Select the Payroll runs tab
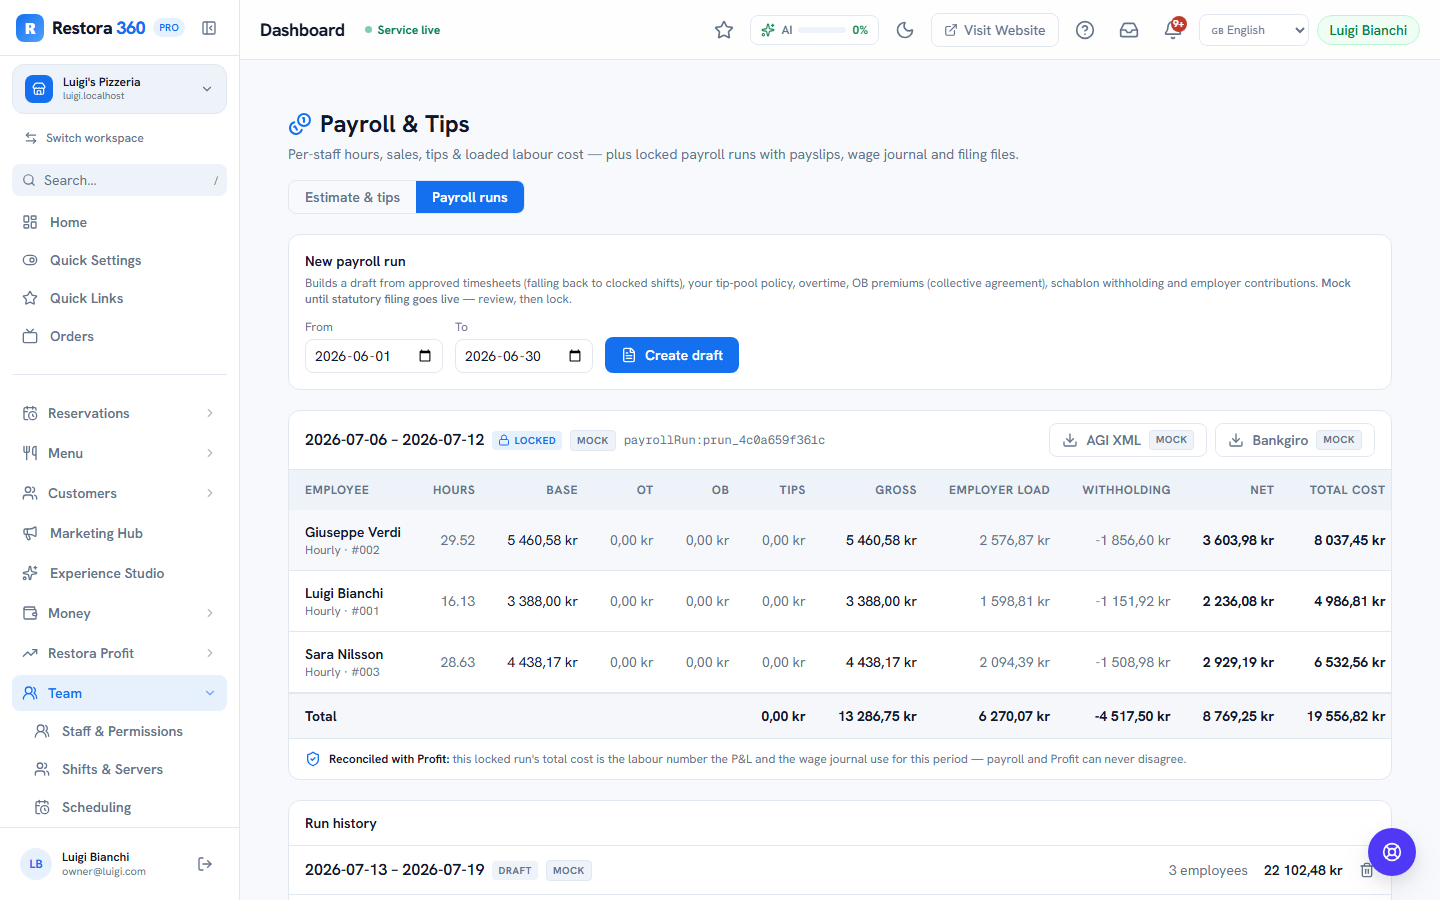 (x=470, y=197)
